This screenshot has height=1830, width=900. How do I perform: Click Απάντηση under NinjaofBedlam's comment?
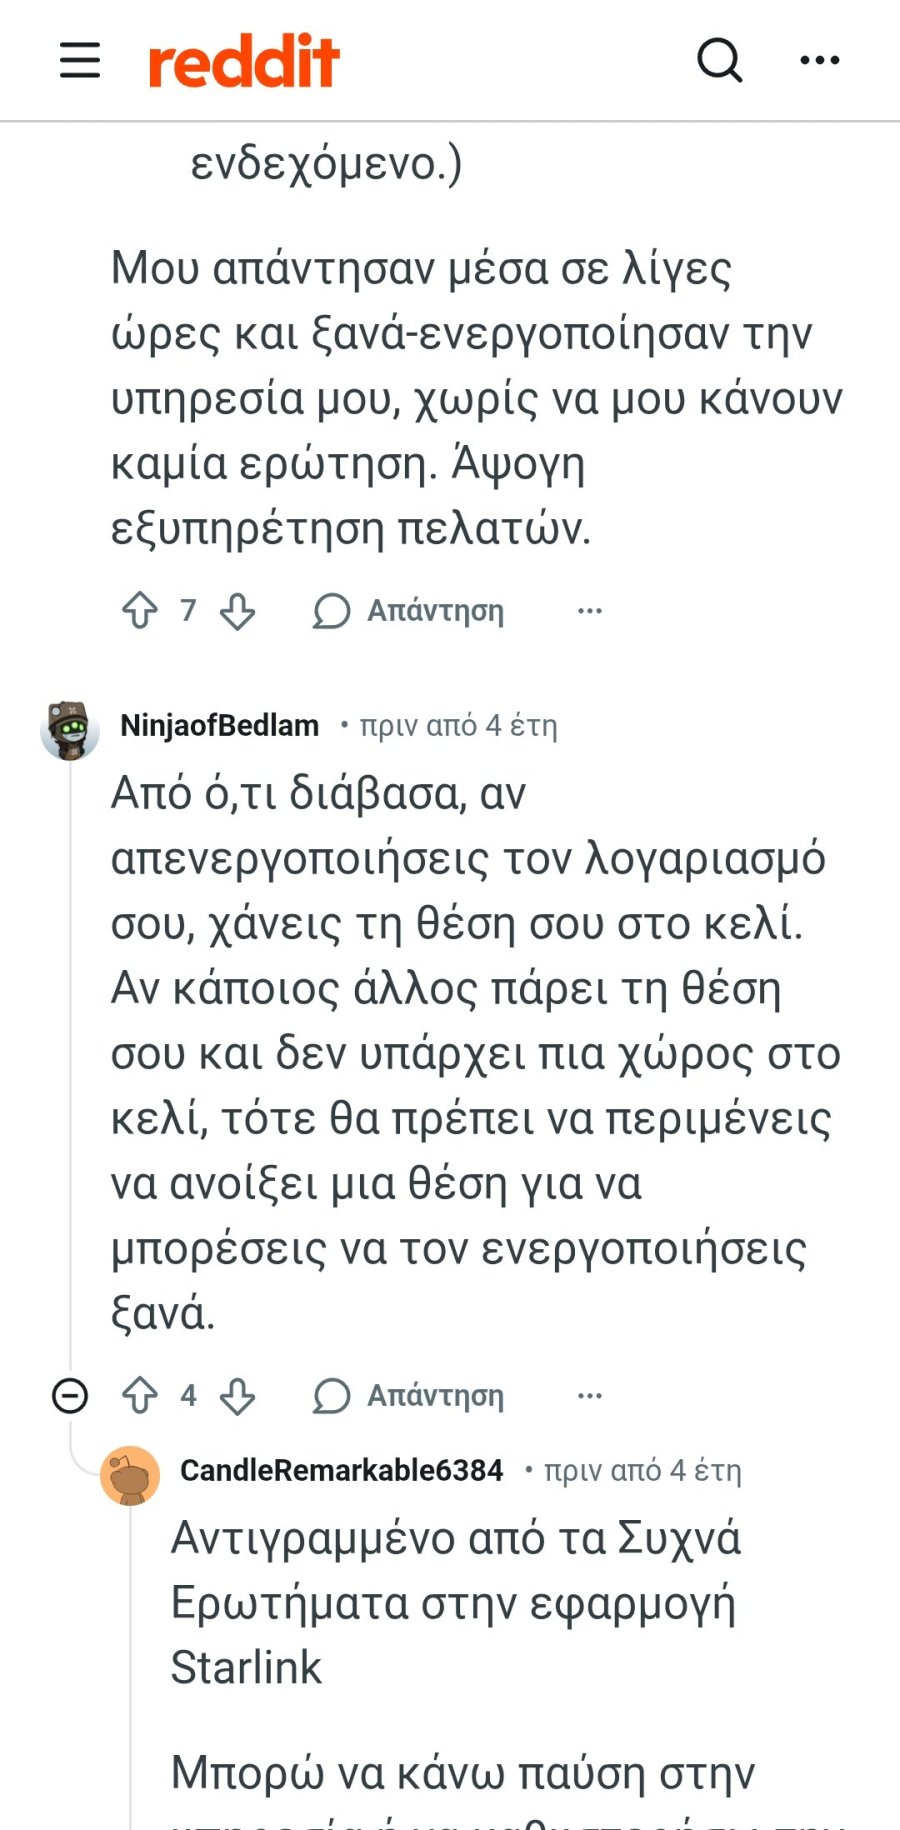pos(436,1395)
